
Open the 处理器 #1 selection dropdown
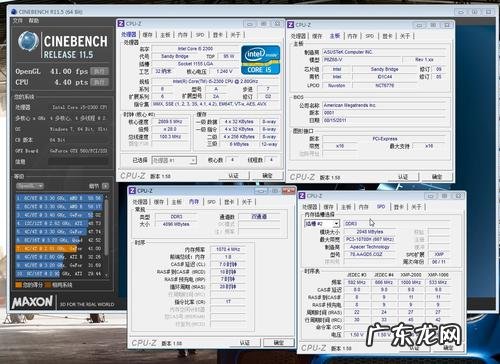[x=174, y=160]
